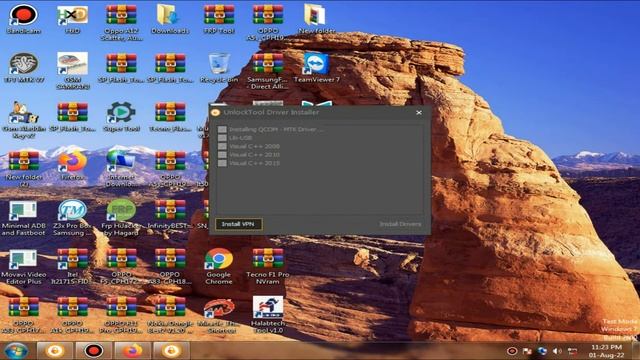Click the volume speaker tray icon

[x=557, y=351]
